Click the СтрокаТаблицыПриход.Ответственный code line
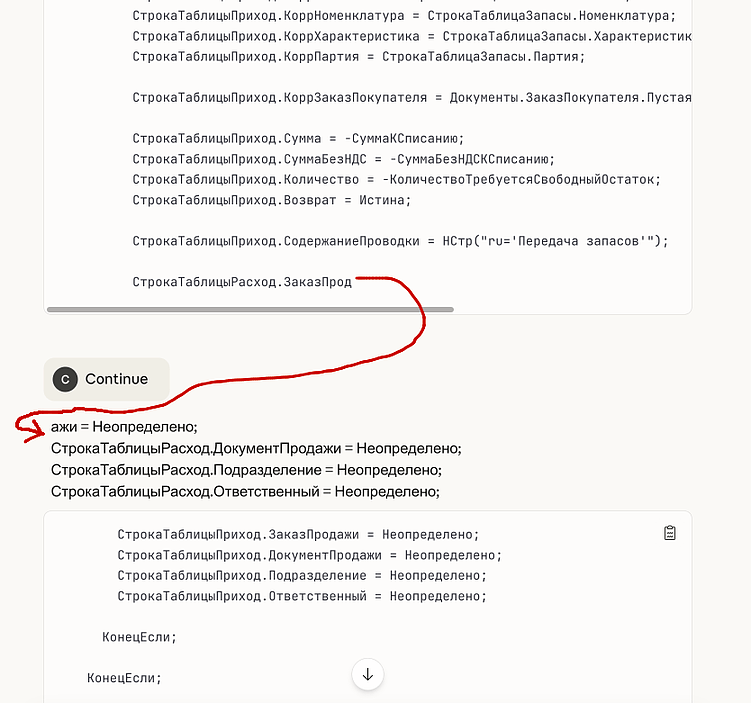The height and width of the screenshot is (703, 751). [x=301, y=596]
